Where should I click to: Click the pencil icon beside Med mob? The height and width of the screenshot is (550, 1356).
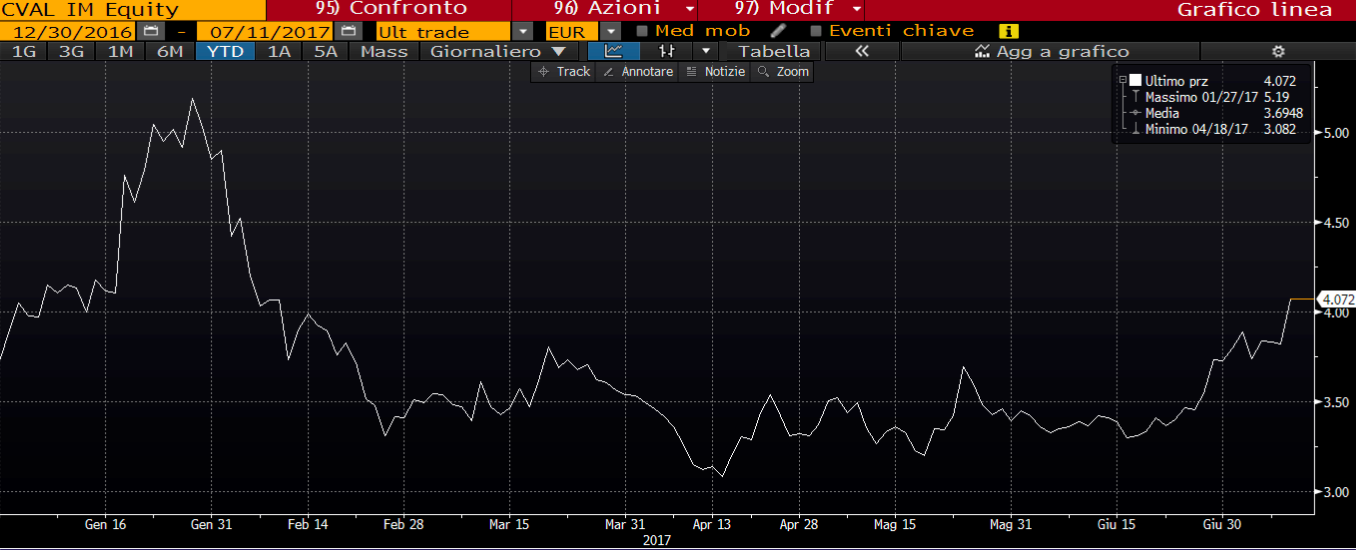point(778,31)
